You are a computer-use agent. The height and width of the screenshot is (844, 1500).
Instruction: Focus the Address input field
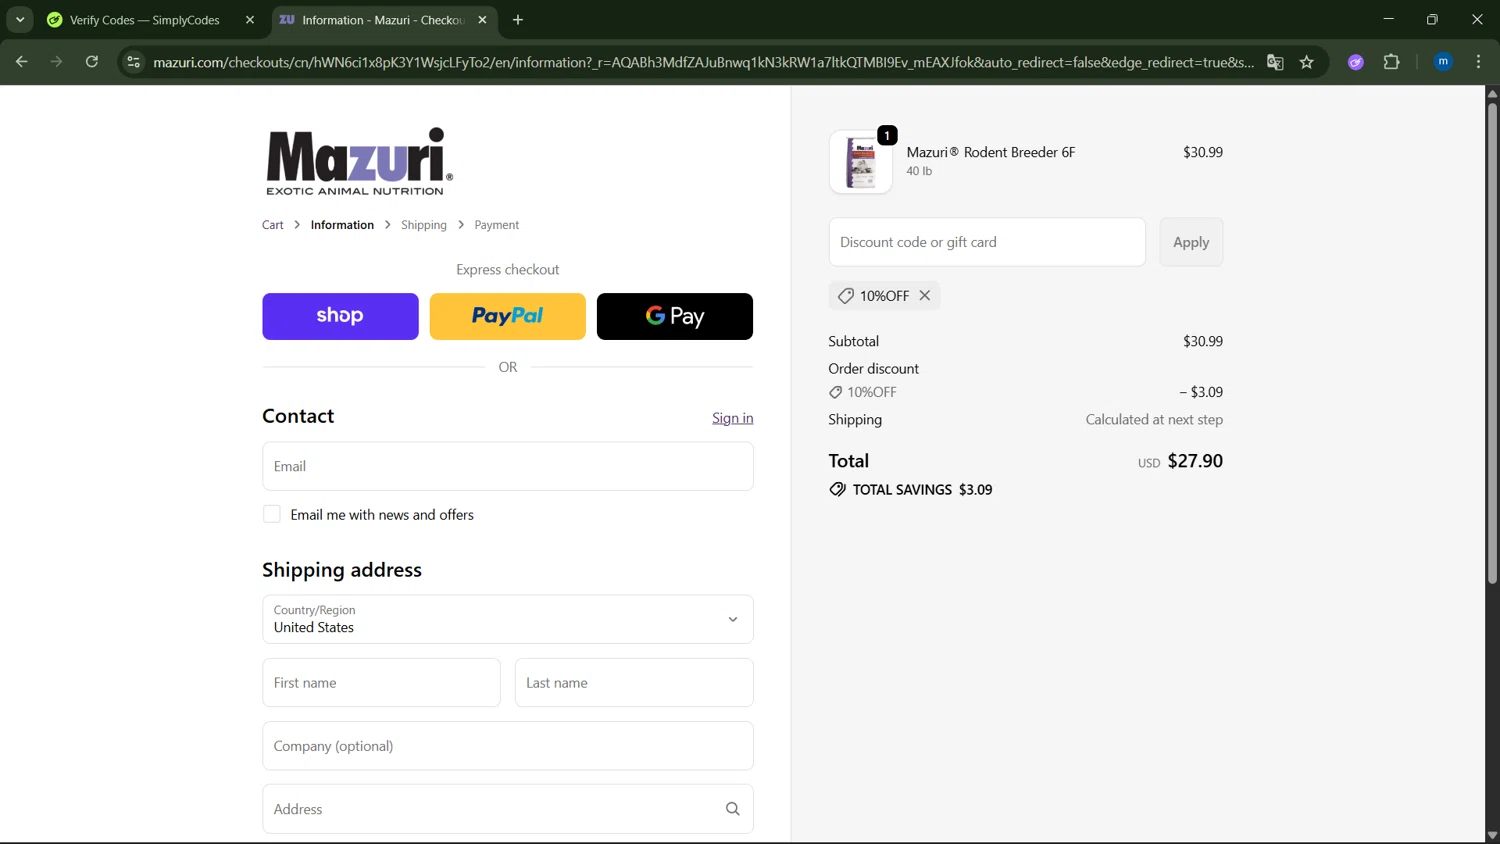(x=508, y=809)
